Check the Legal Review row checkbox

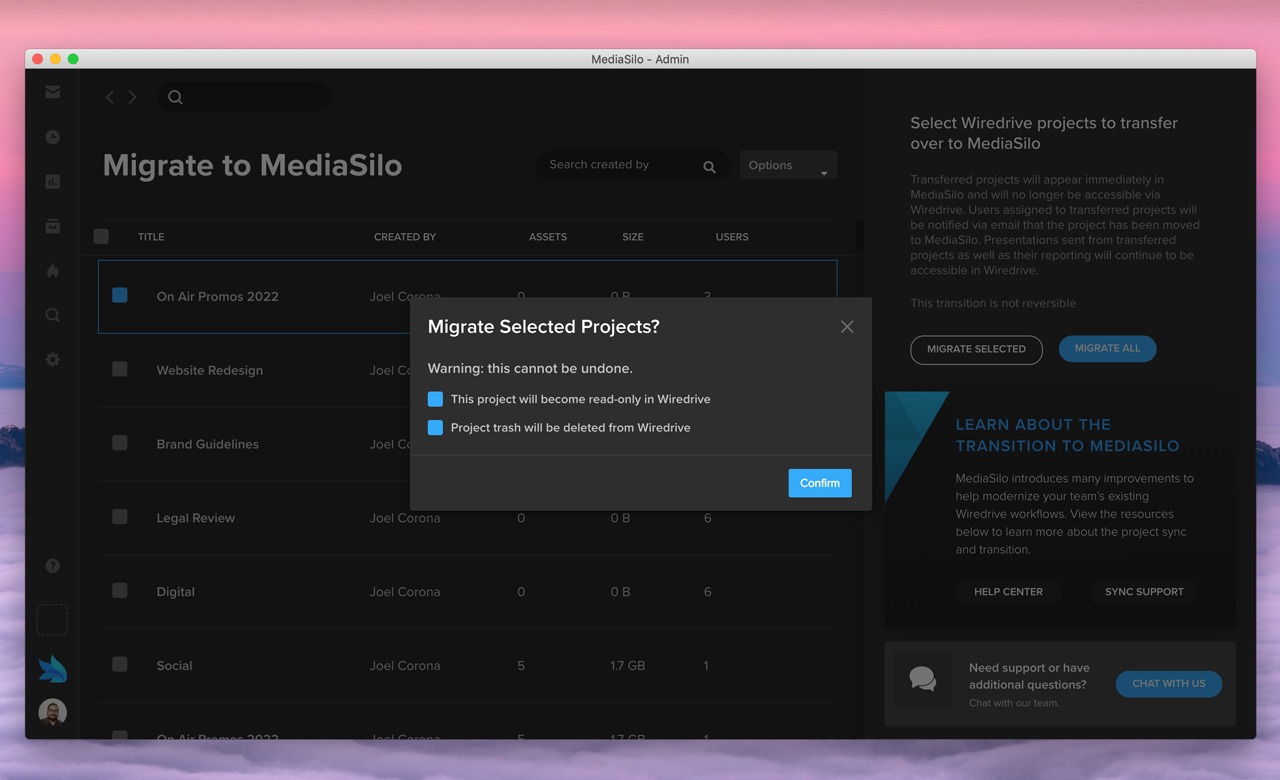pos(120,517)
